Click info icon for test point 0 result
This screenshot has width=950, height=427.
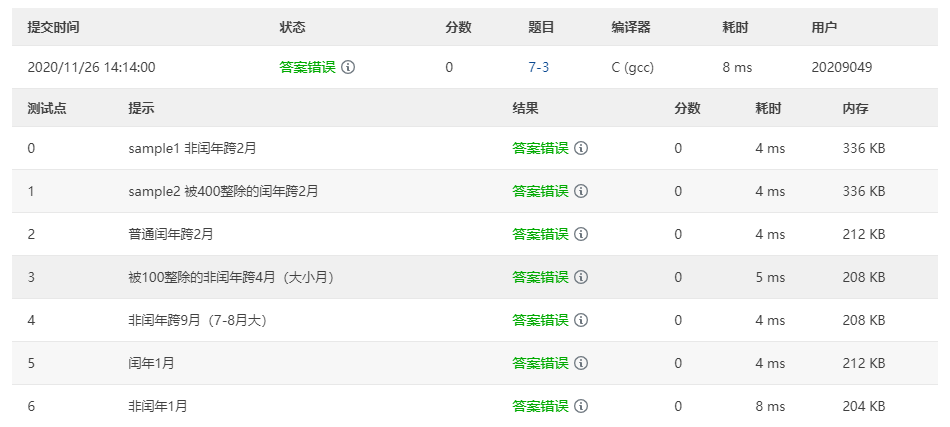coord(581,148)
